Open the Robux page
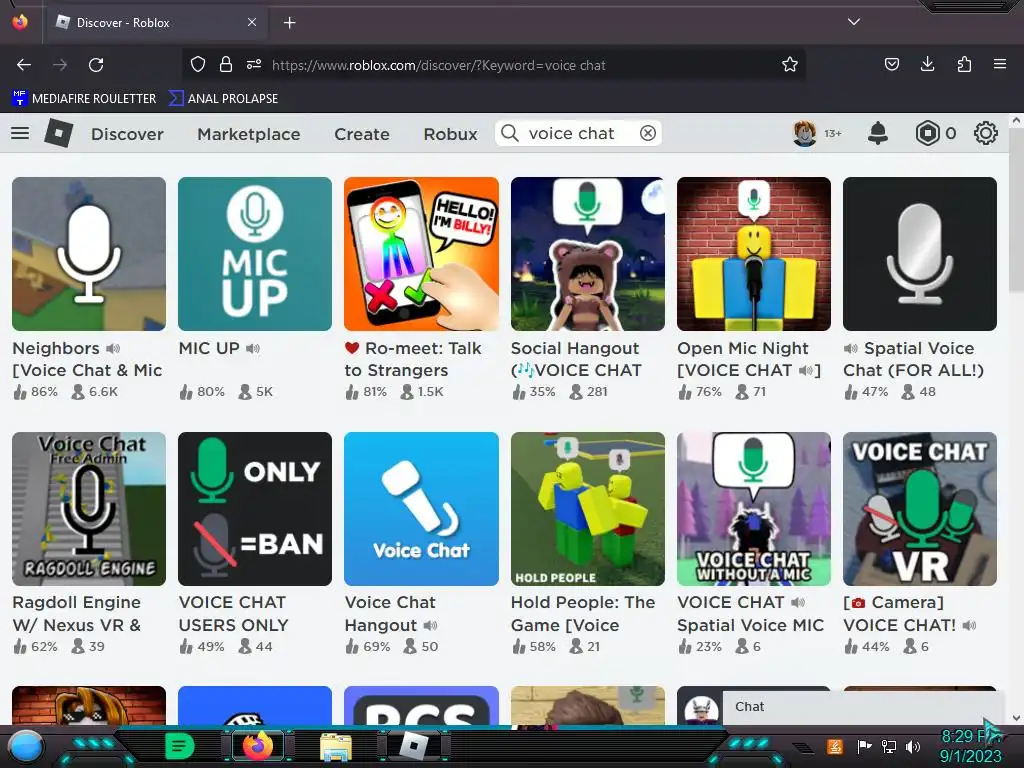The width and height of the screenshot is (1024, 768). (451, 134)
